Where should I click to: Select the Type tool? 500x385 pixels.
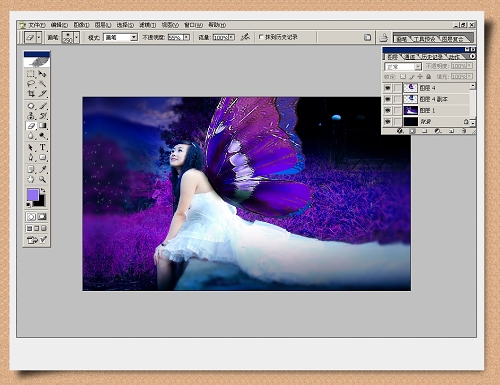point(42,147)
